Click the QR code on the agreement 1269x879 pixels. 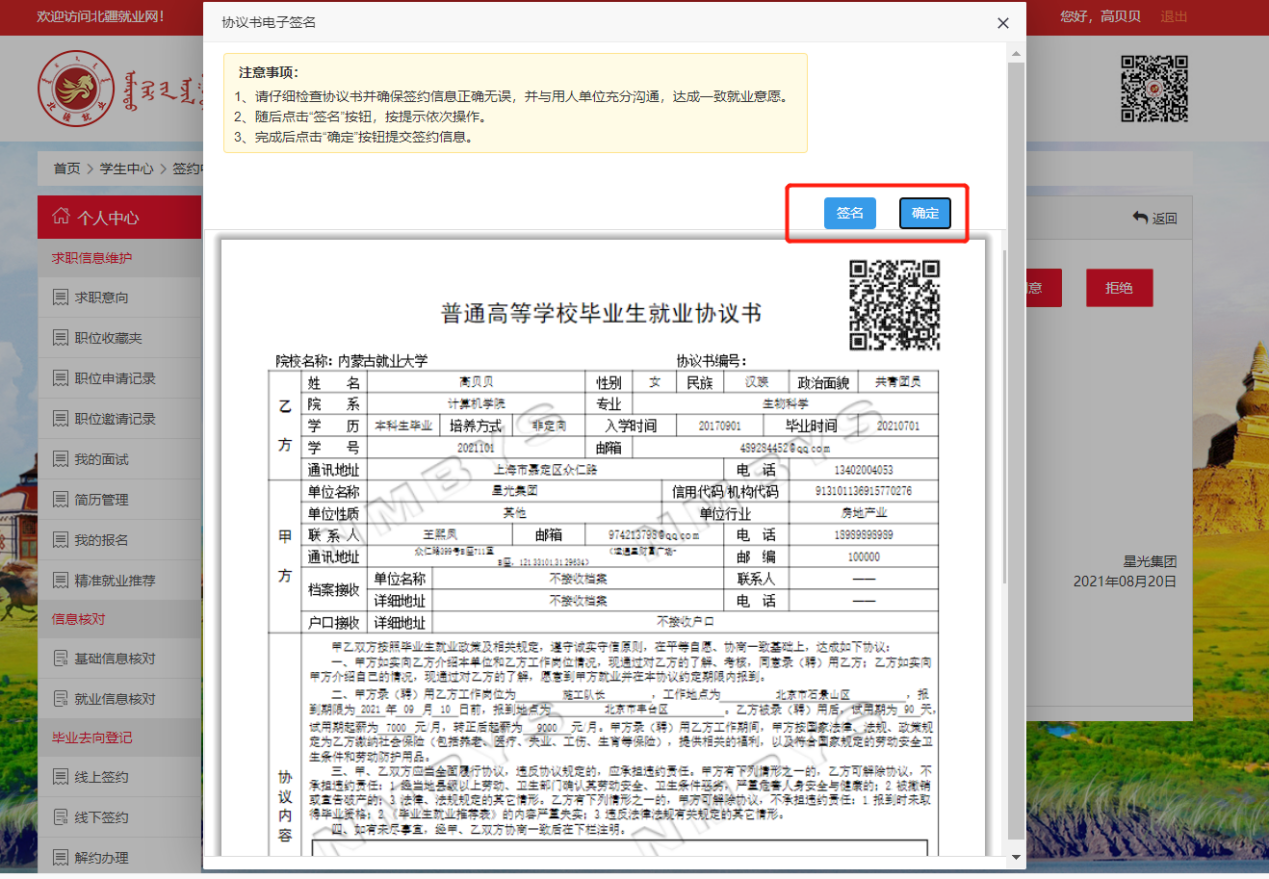[894, 305]
